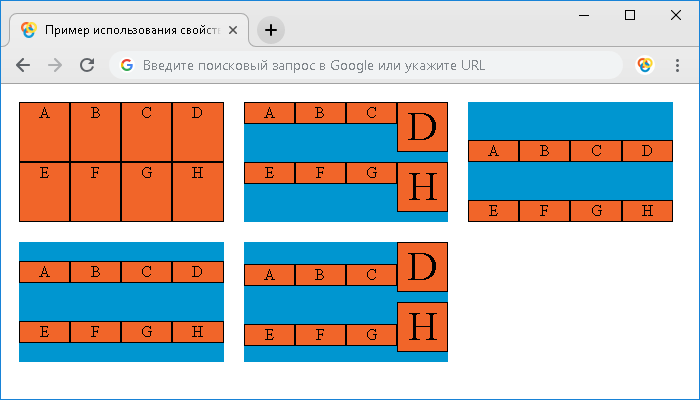
Task: Click the forward navigation arrow
Action: (x=55, y=65)
